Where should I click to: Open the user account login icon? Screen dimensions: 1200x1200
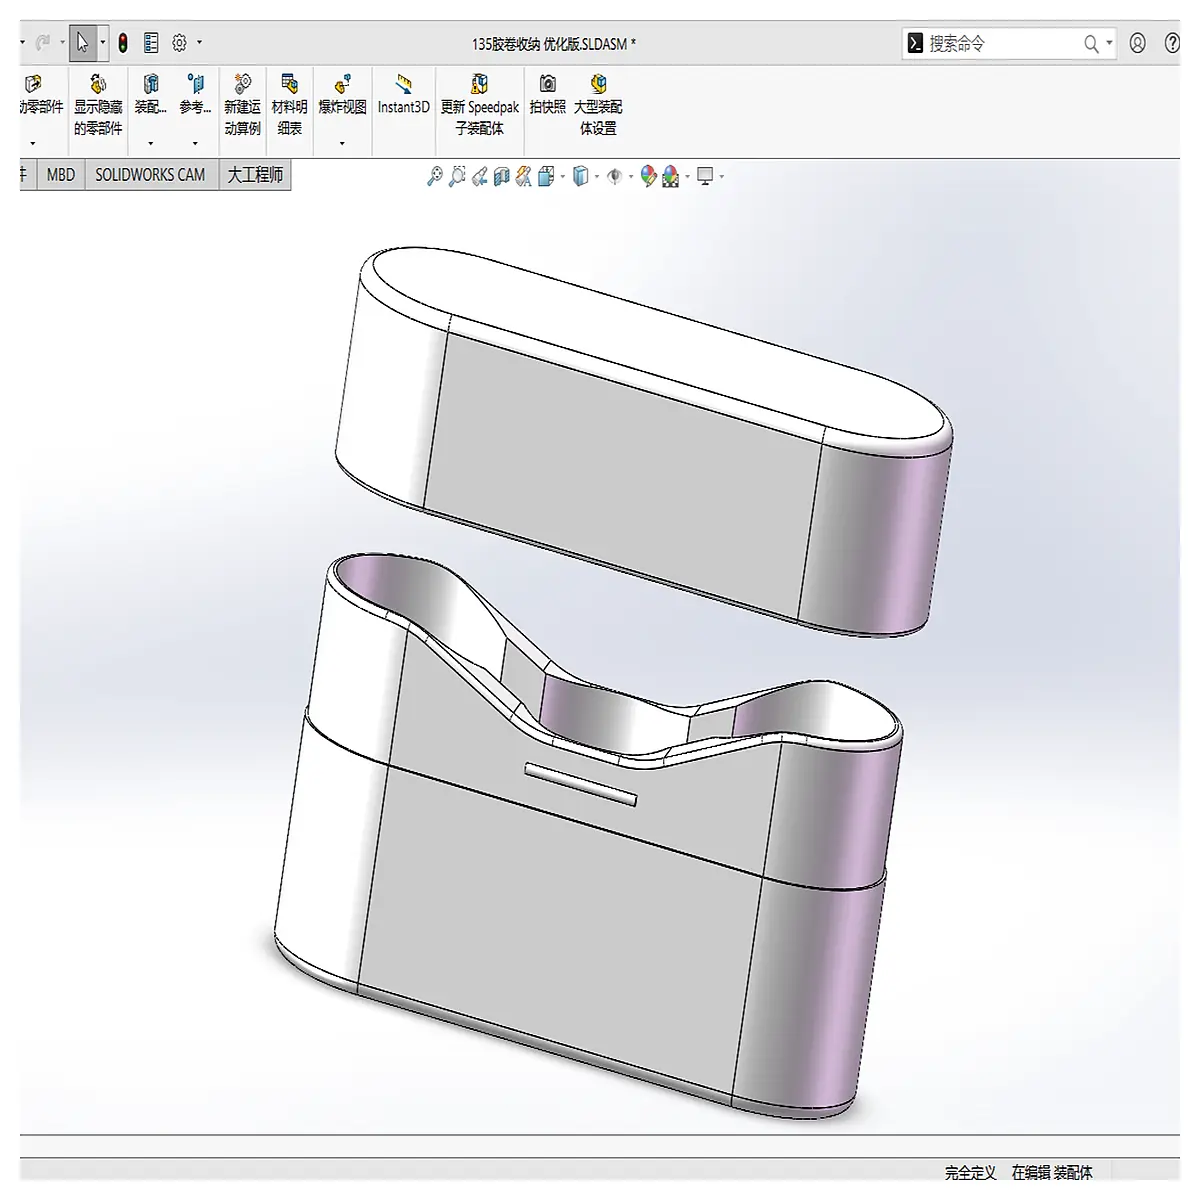point(1138,43)
